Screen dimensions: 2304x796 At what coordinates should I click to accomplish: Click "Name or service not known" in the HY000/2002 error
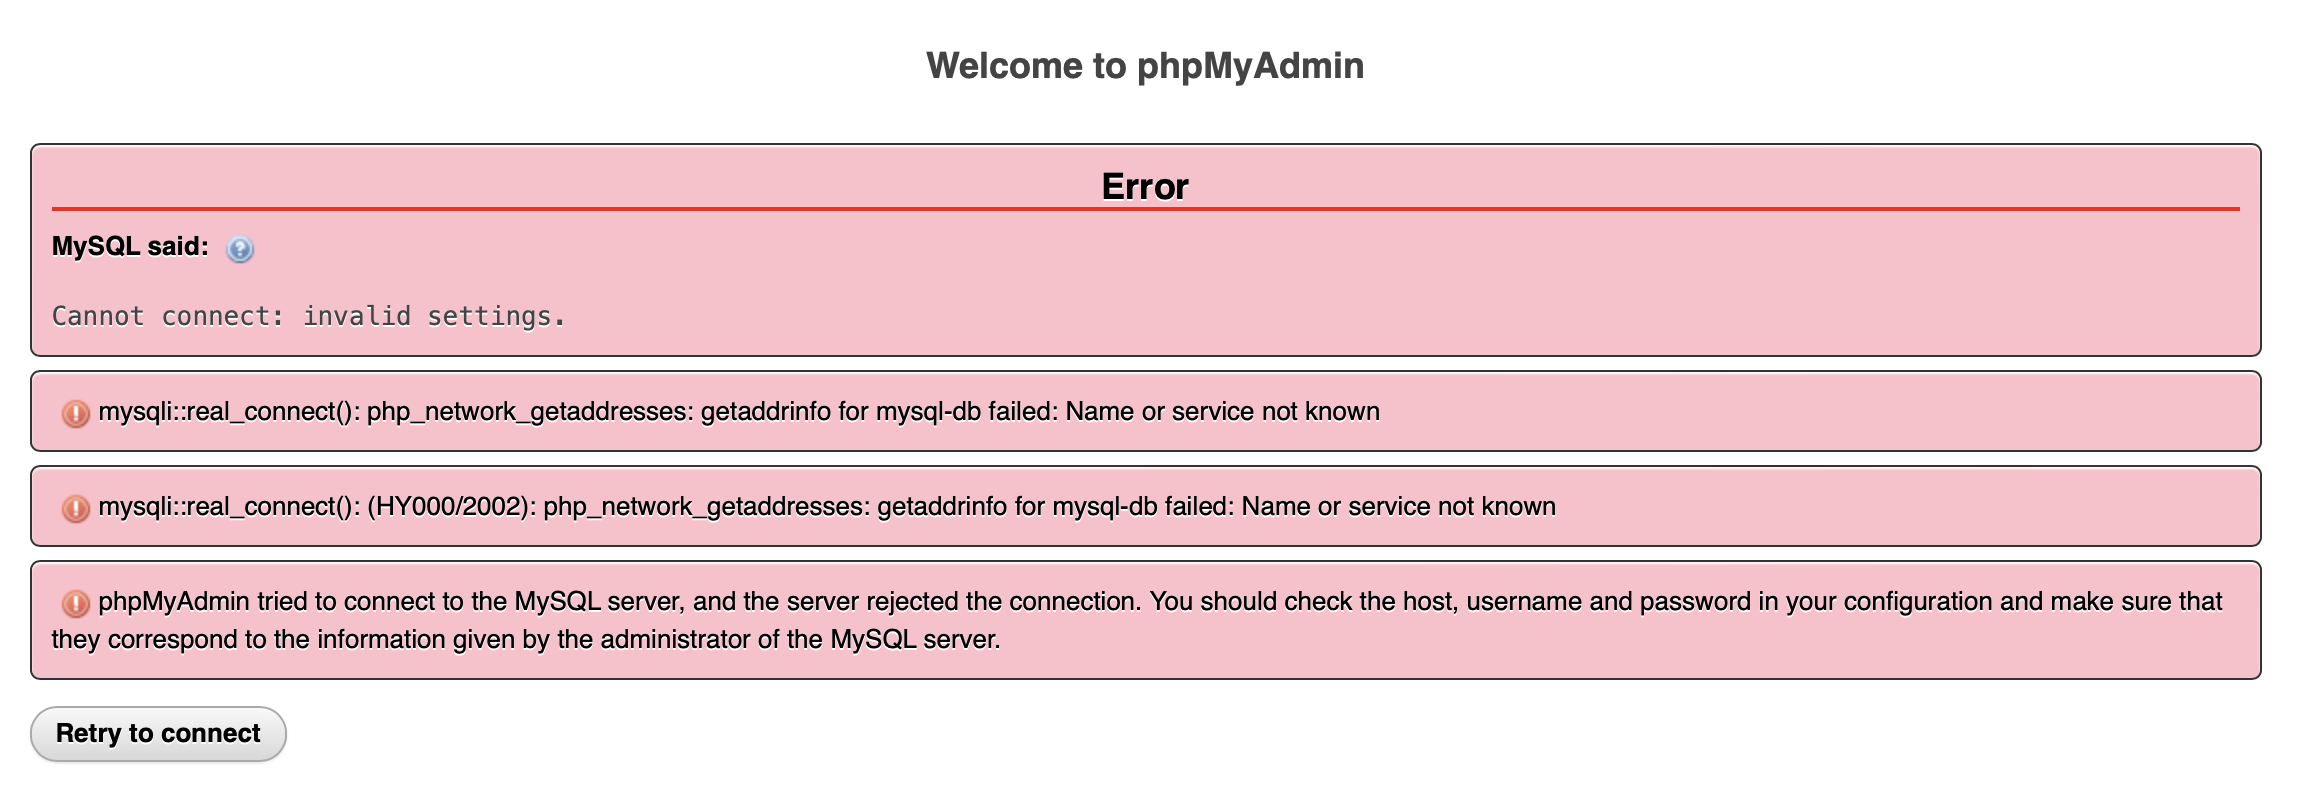(x=1398, y=507)
